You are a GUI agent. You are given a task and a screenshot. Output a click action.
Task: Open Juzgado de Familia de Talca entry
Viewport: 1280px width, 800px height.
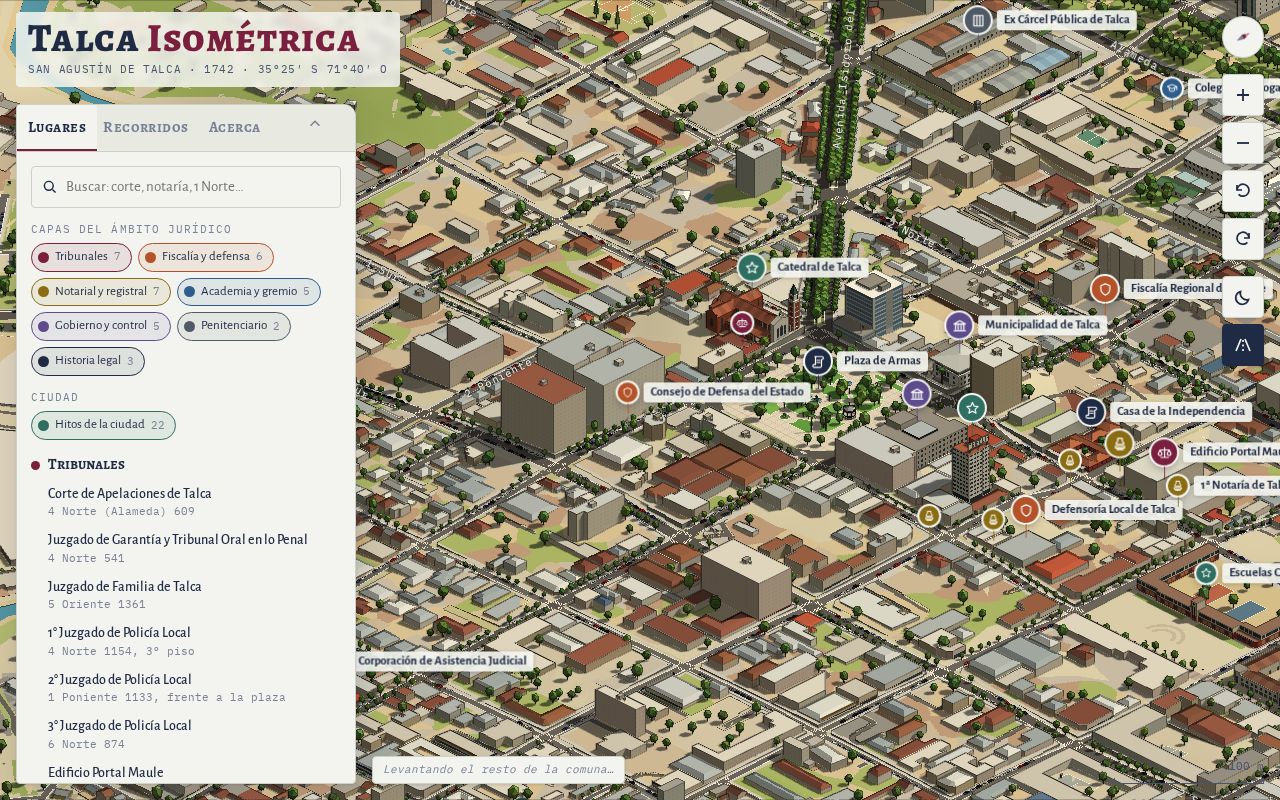tap(186, 595)
